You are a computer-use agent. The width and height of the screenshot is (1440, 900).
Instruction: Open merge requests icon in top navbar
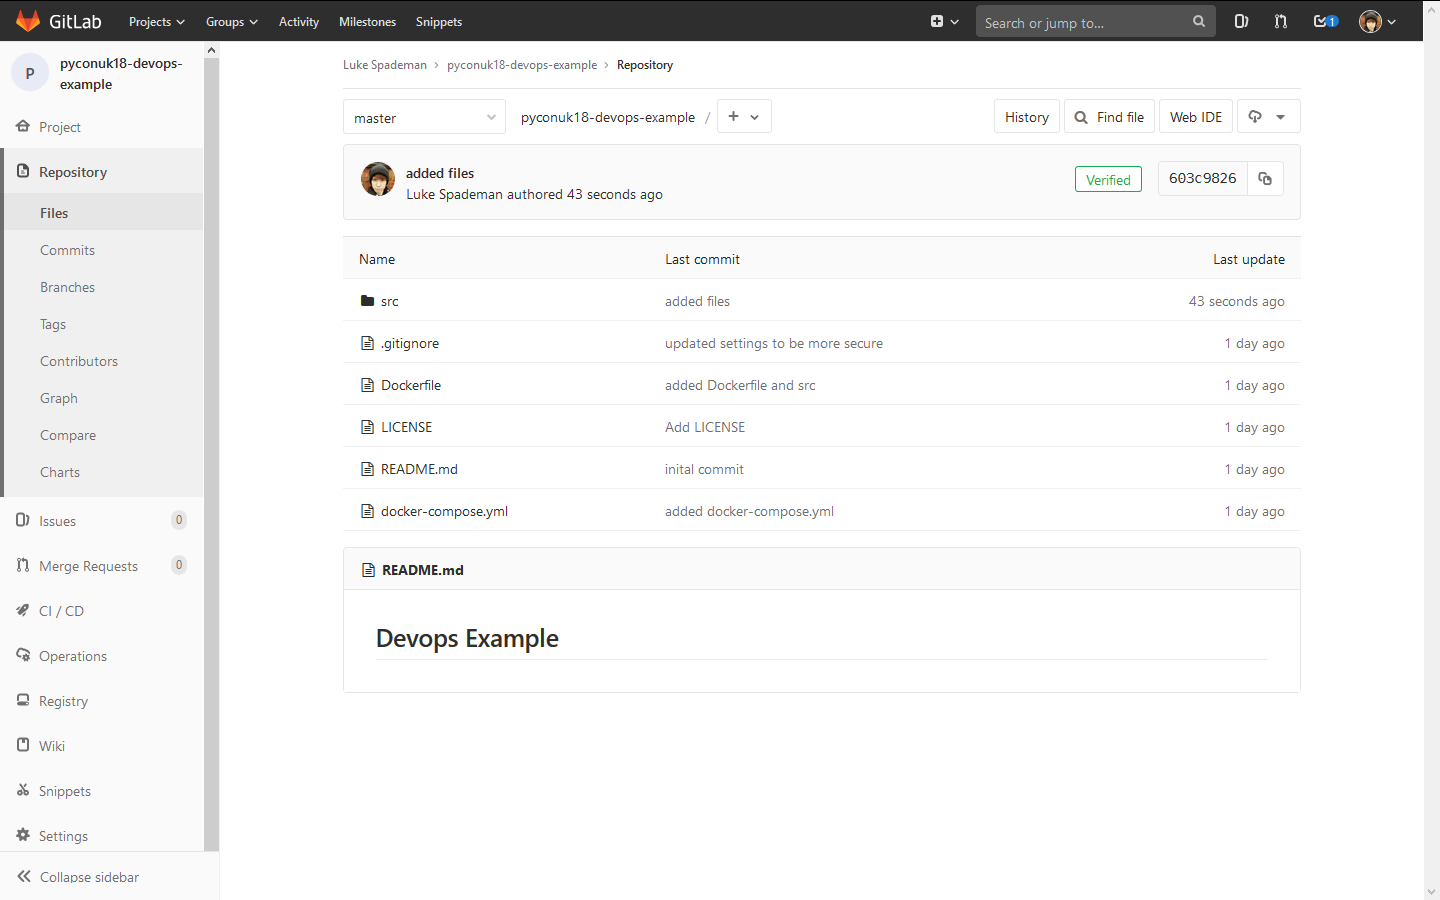(1281, 21)
